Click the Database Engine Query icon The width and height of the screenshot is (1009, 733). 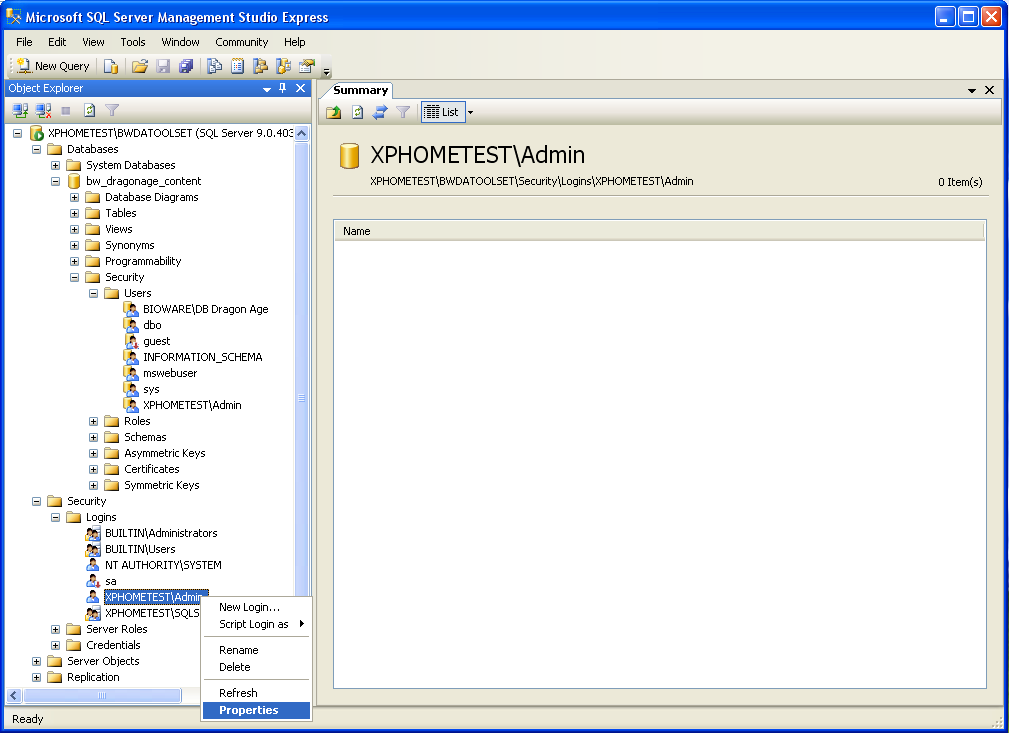pos(111,66)
